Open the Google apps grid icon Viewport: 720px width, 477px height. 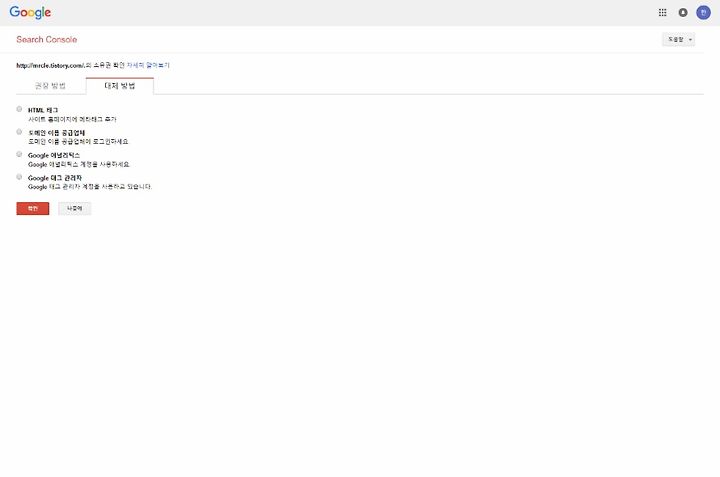pyautogui.click(x=662, y=12)
